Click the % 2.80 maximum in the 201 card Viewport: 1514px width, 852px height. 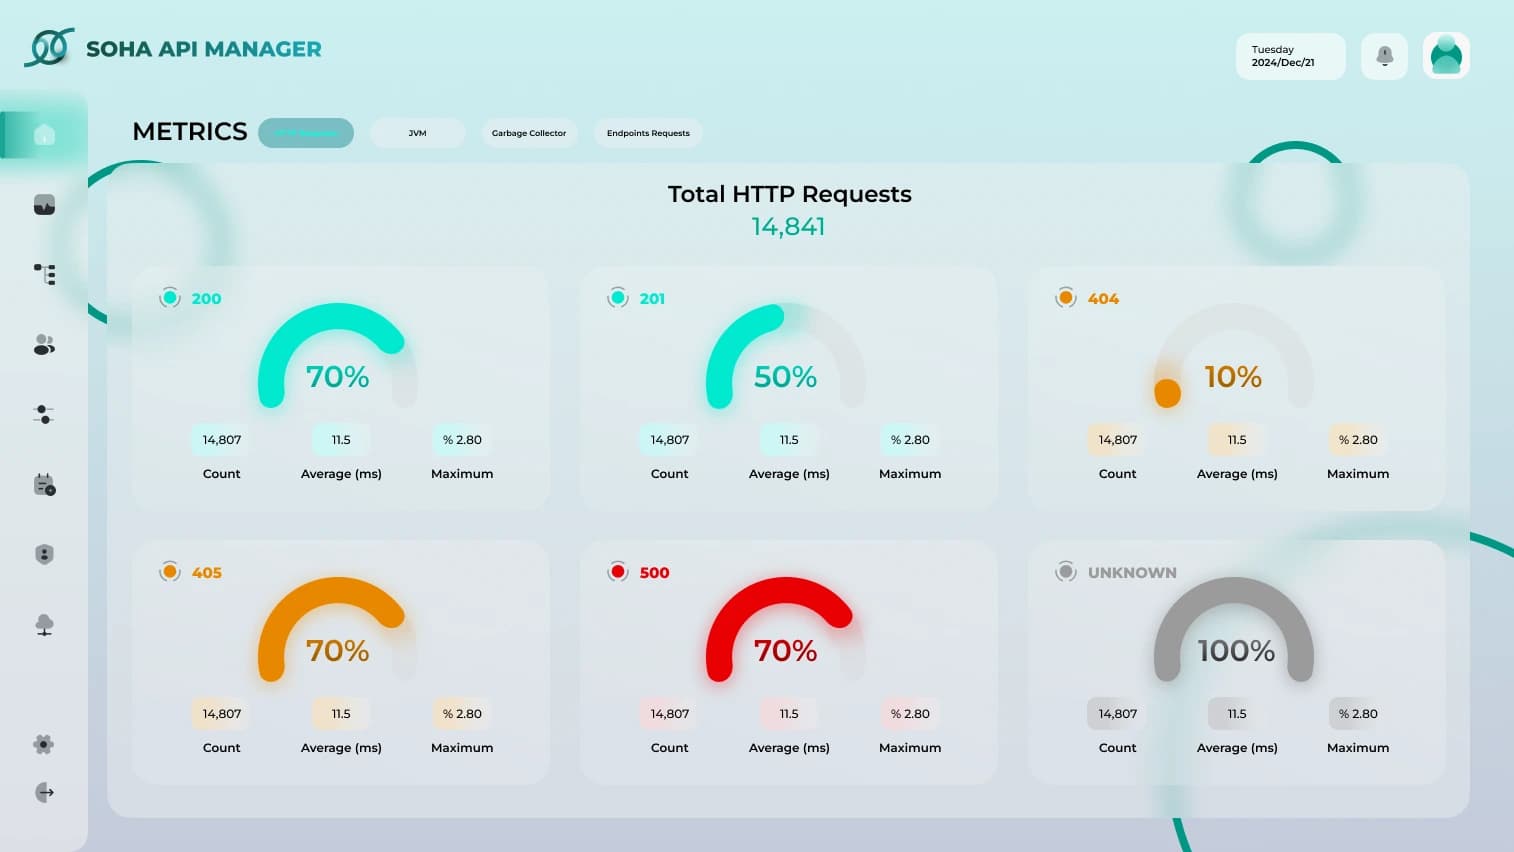910,440
